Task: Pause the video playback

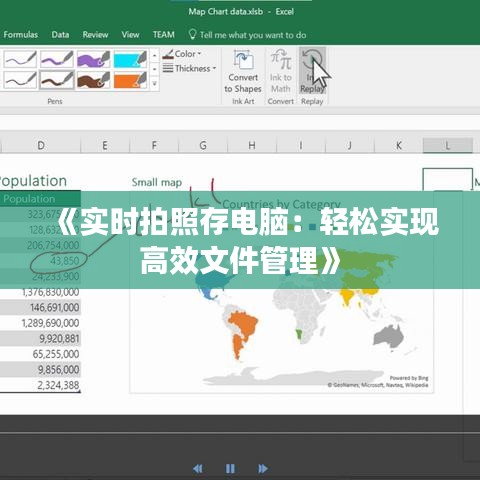Action: tap(230, 469)
